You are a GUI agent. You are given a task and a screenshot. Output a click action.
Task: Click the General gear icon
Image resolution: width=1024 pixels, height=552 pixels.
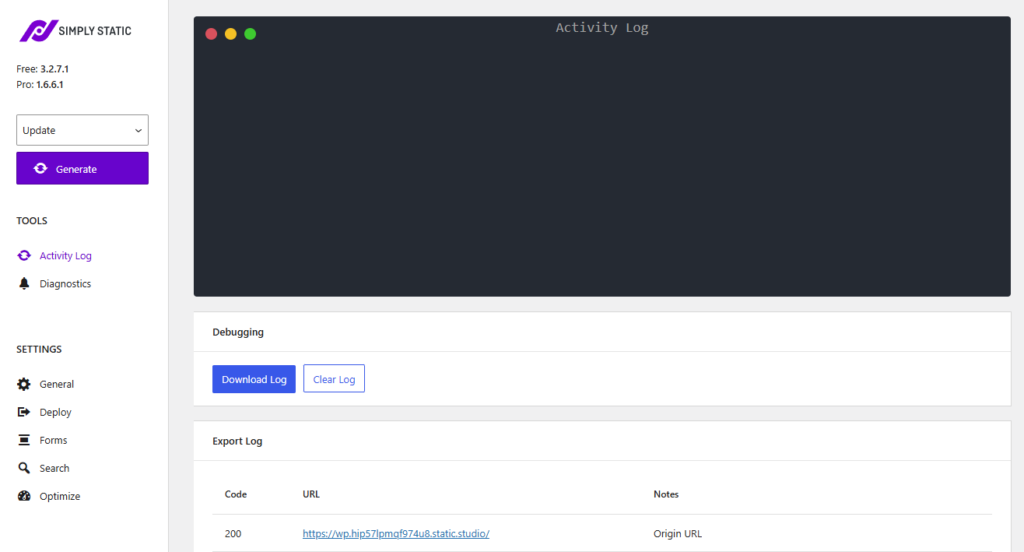click(x=24, y=384)
